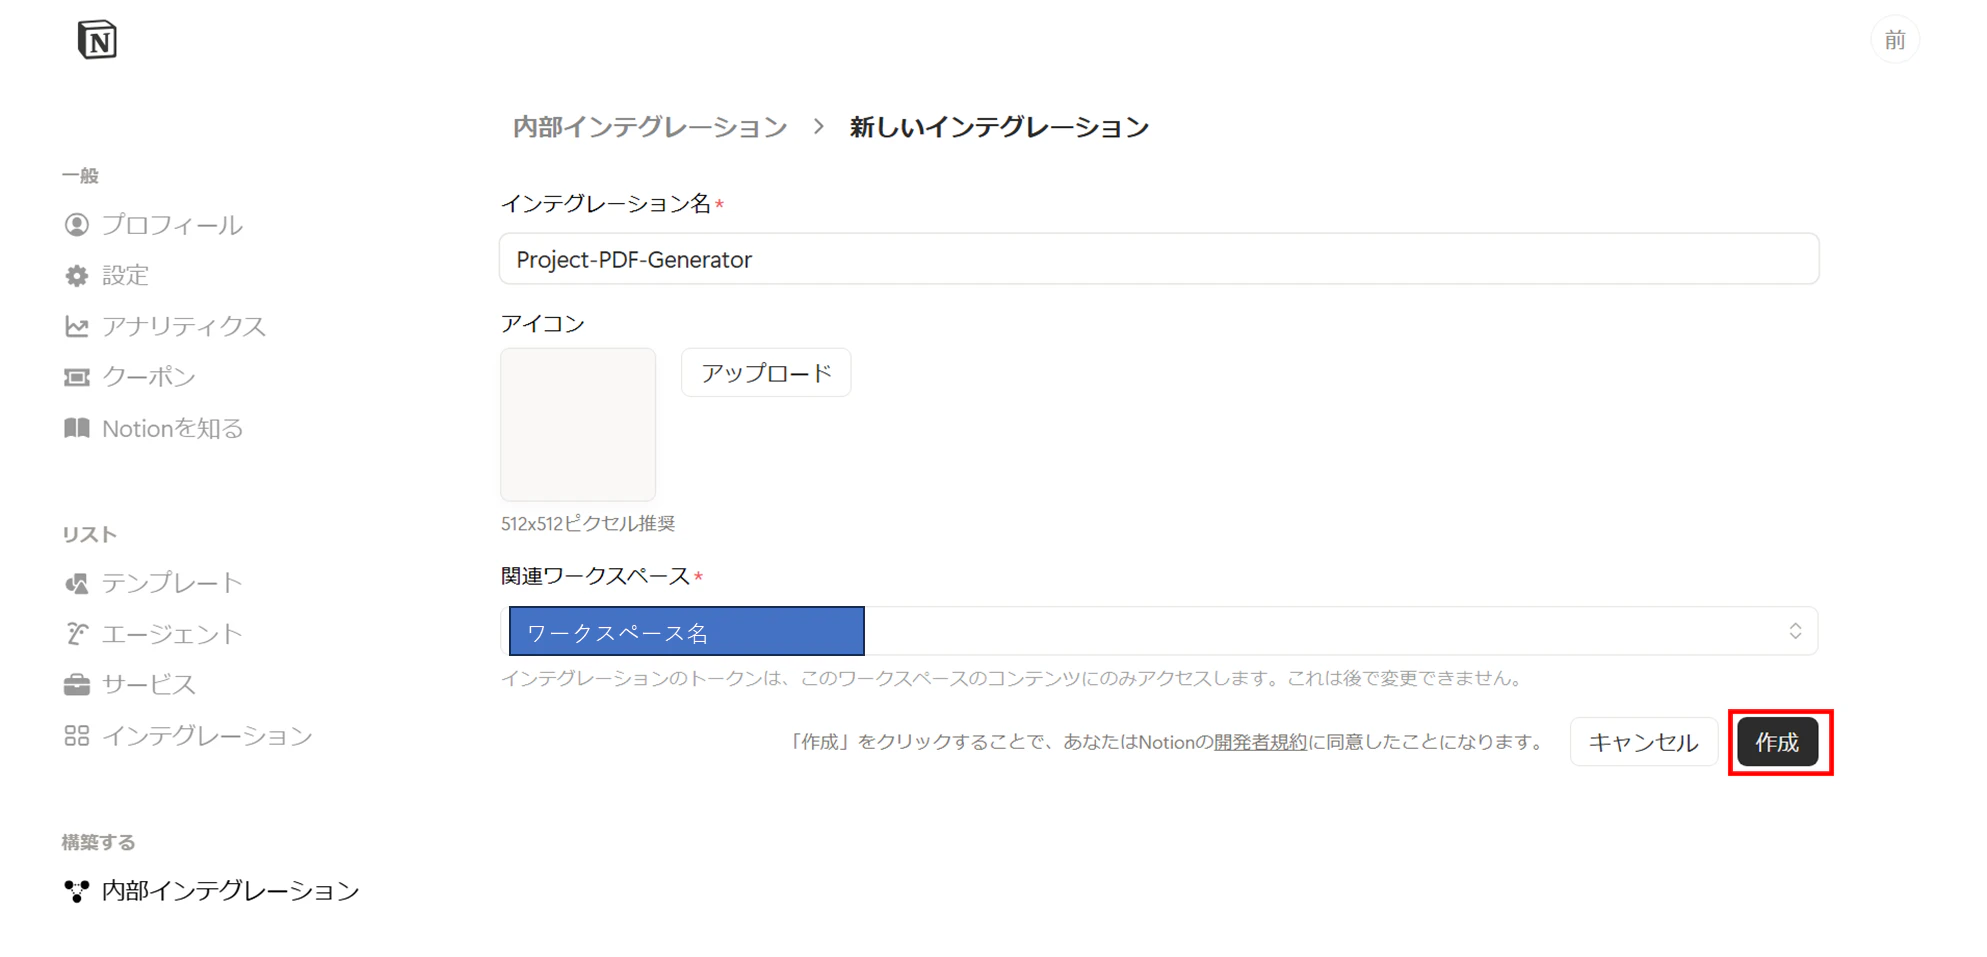Image resolution: width=1987 pixels, height=957 pixels.
Task: Click the 一般 section heading
Action: (x=81, y=176)
